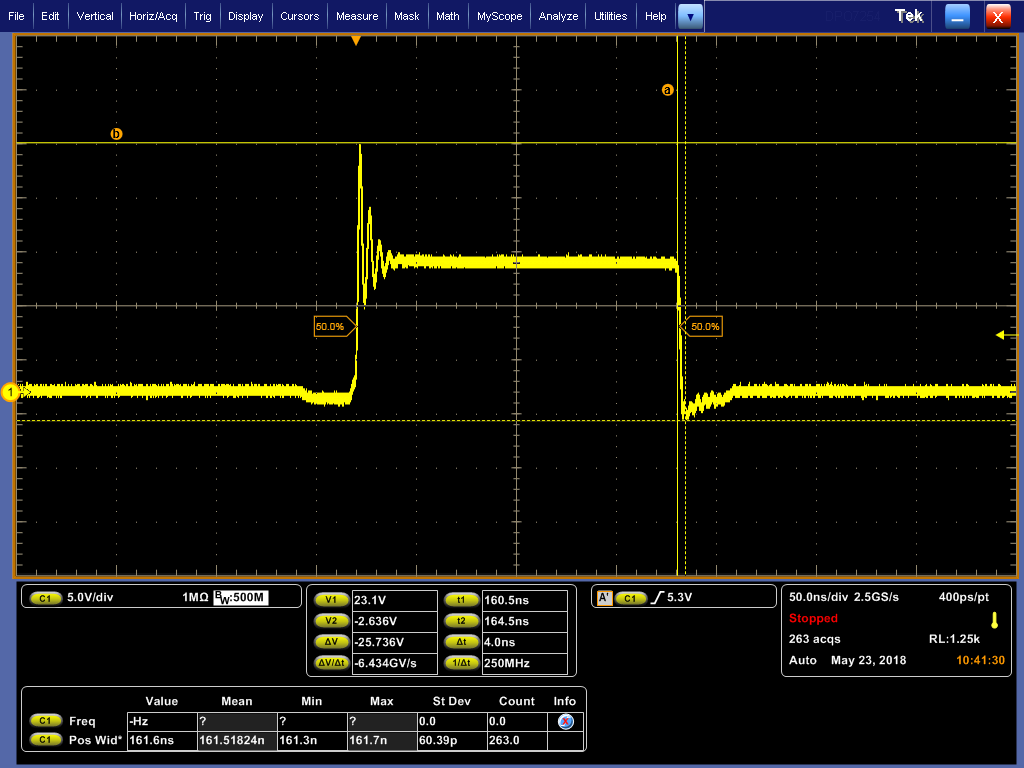Select the C1 badge next to Pos Wid
Screen dimensions: 1024x768
44,740
